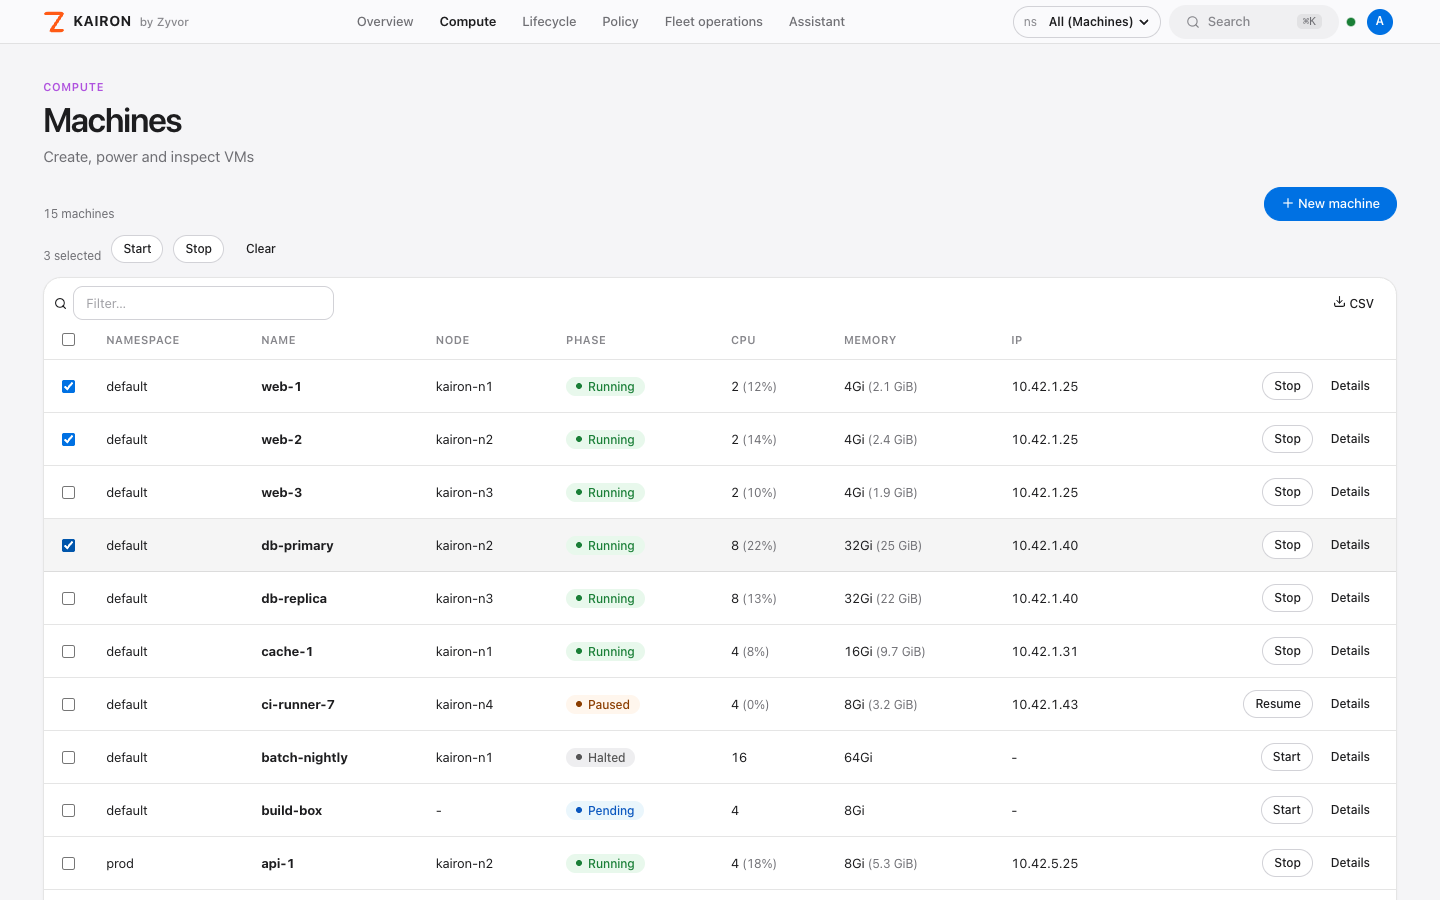Click the Pending status badge of build-box
This screenshot has width=1440, height=900.
[x=604, y=810]
